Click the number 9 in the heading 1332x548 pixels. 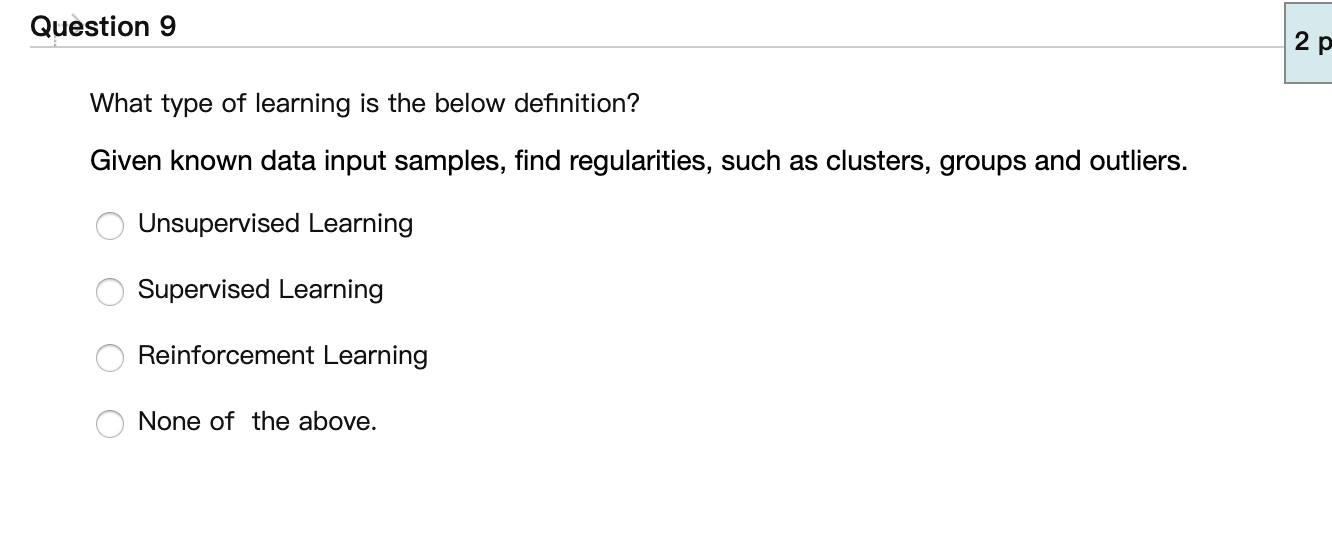point(167,27)
